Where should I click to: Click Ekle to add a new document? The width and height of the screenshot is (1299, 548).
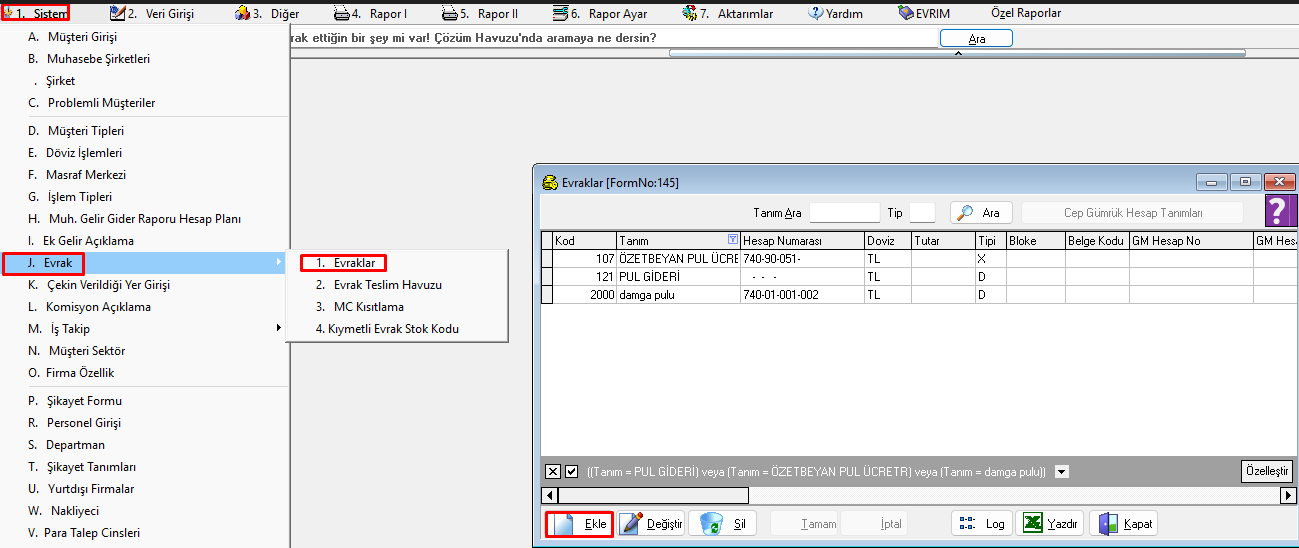click(x=580, y=524)
